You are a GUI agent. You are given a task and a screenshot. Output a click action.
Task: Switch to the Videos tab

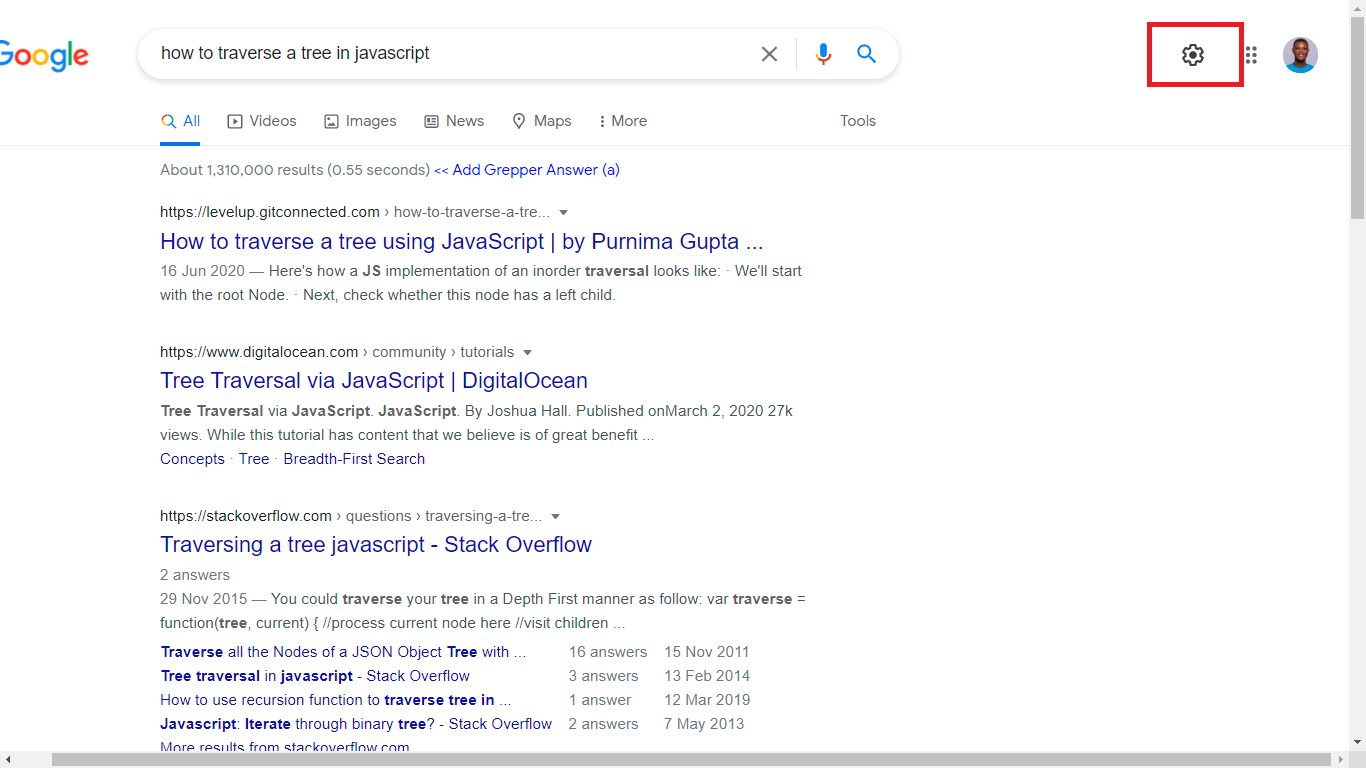coord(262,121)
